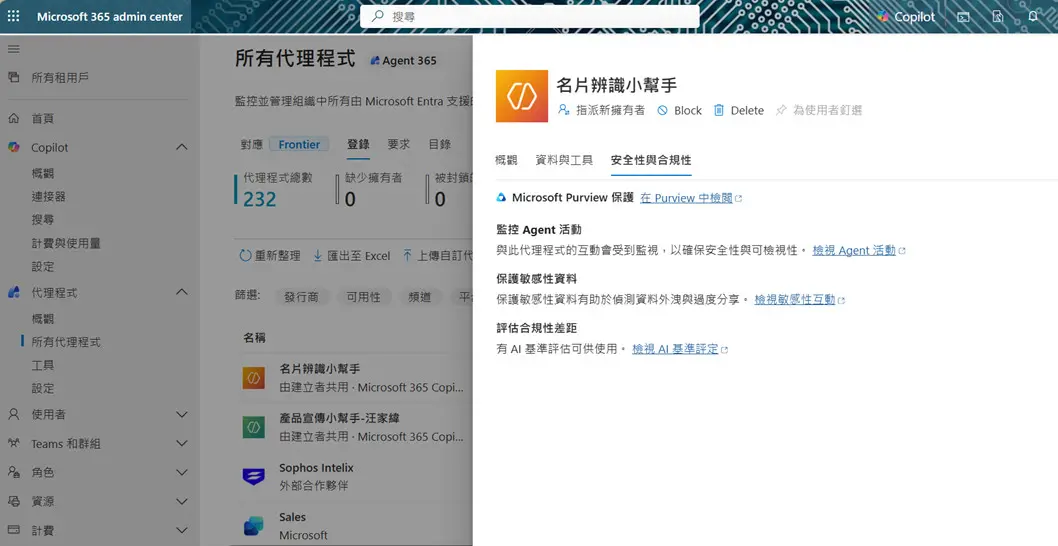1058x546 pixels.
Task: Click the 首頁 home icon
Action: 13,118
